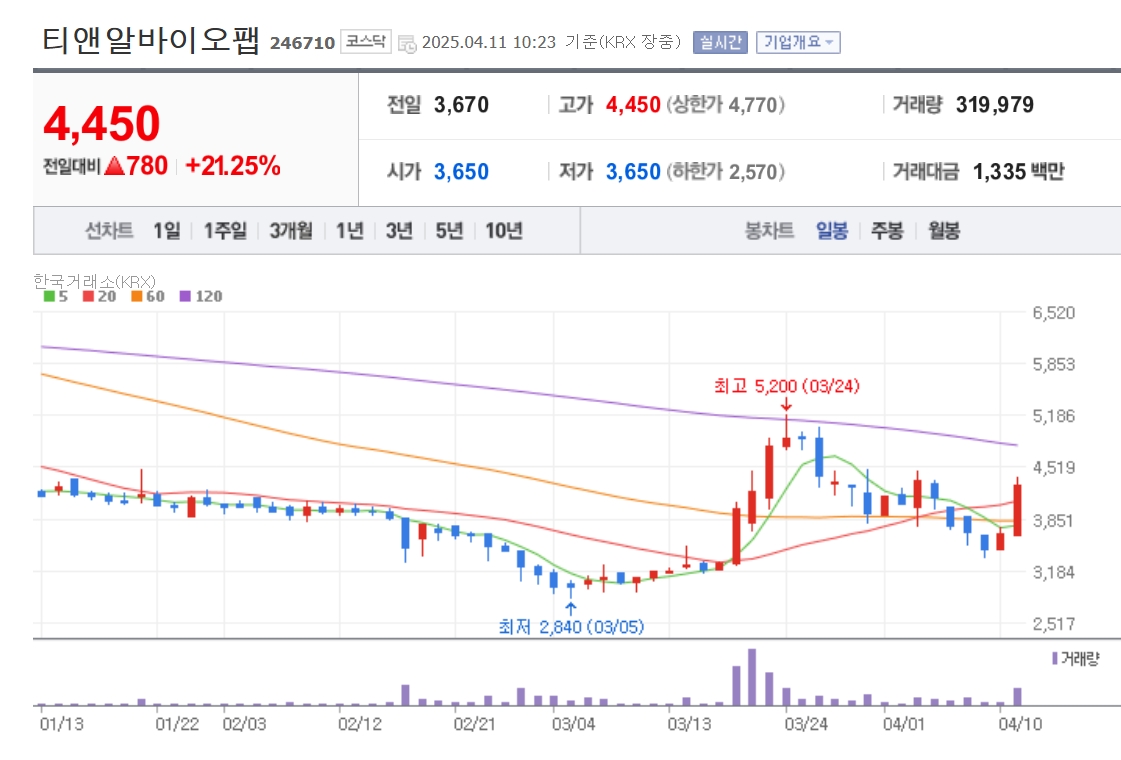
Task: Select the 10년 chart range
Action: pyautogui.click(x=503, y=230)
